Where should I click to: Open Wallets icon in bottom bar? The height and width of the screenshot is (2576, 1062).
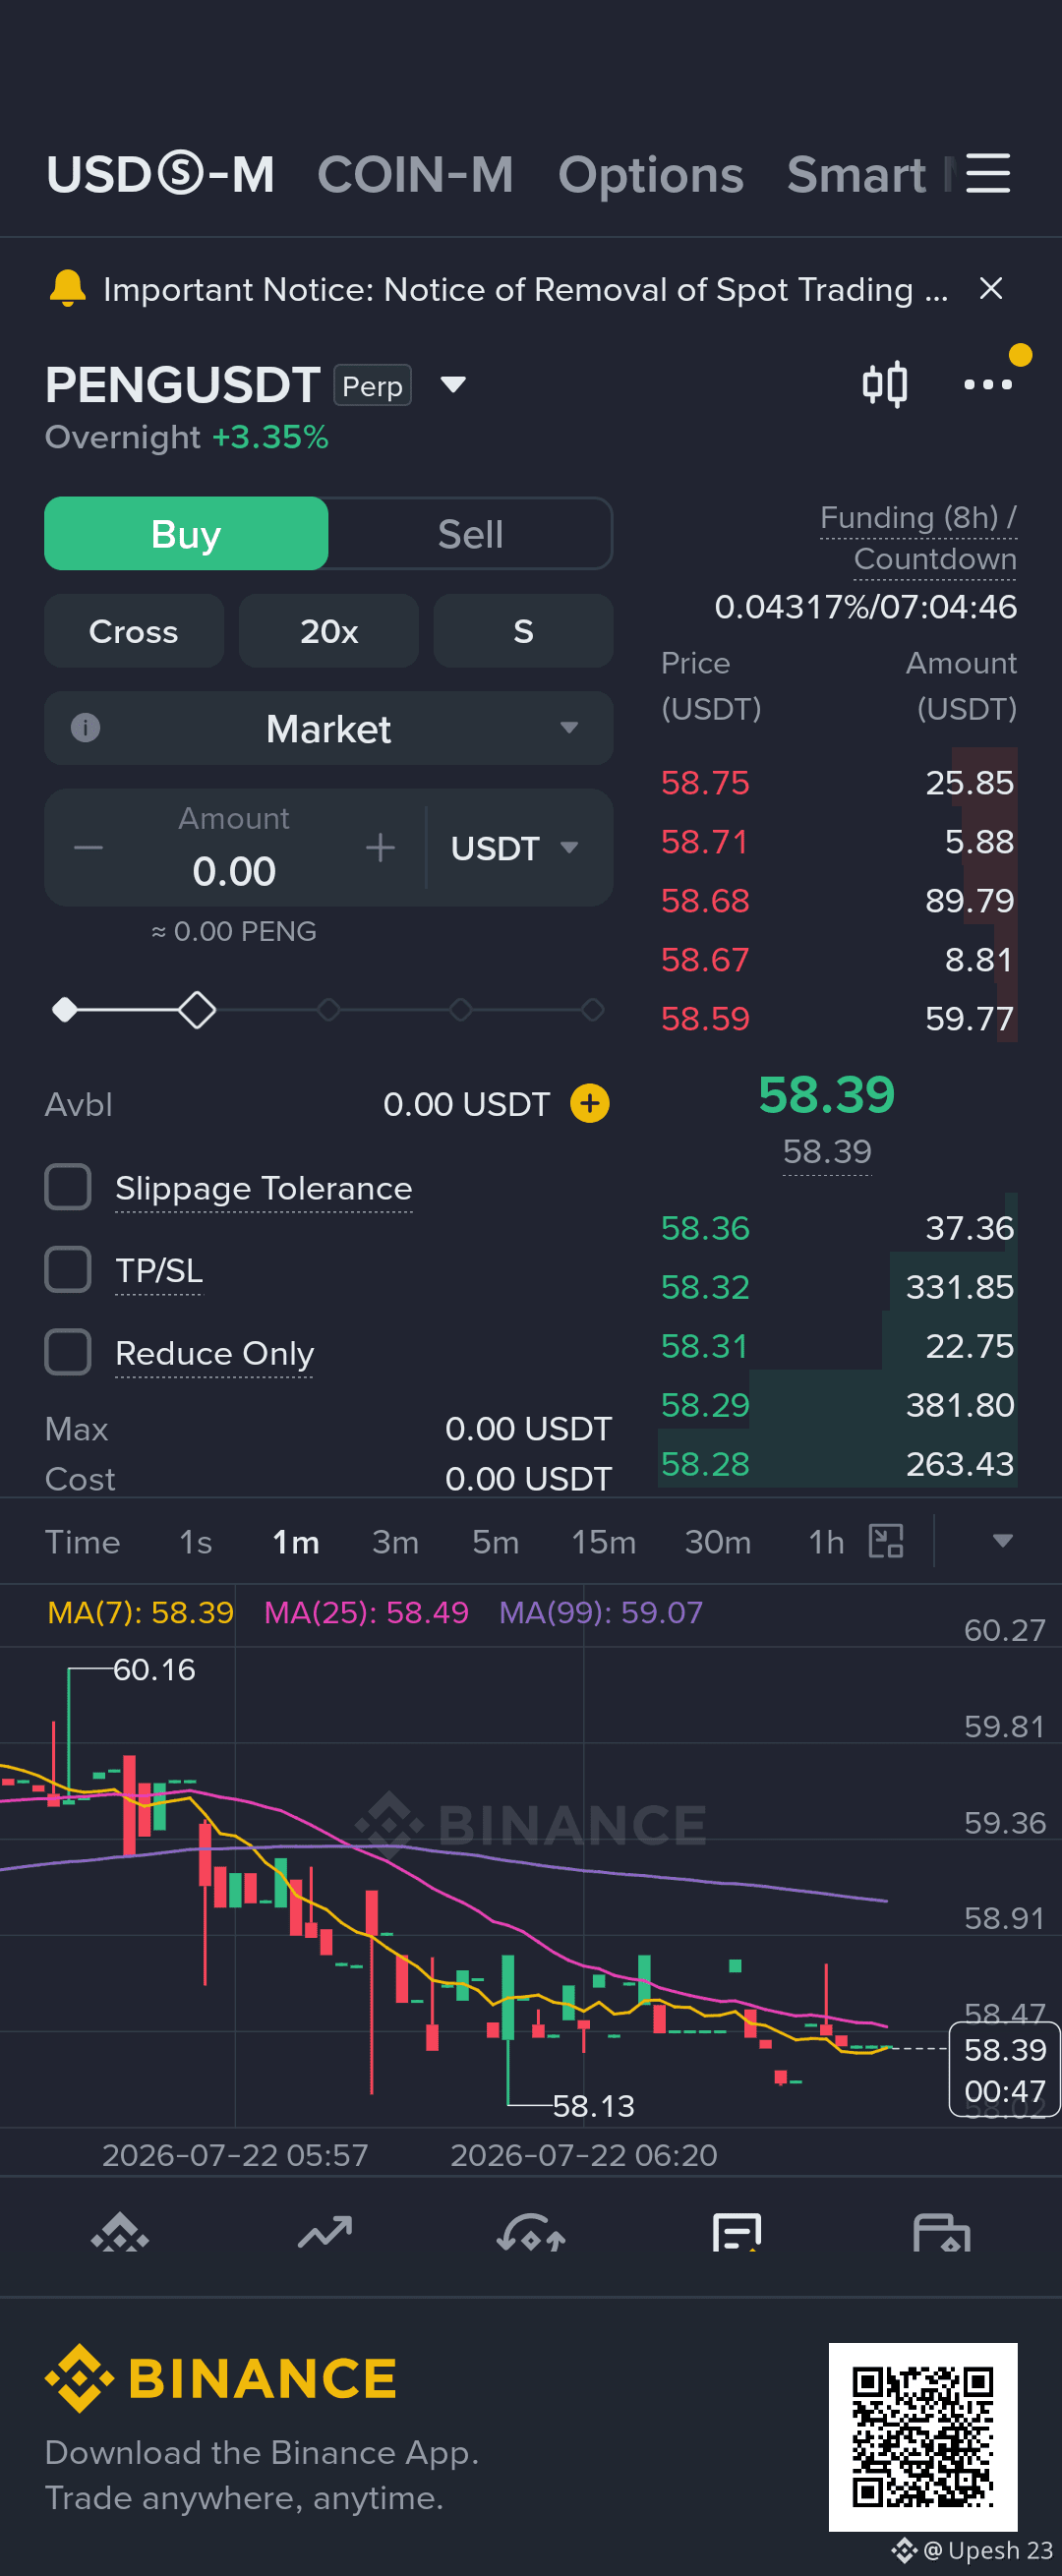pos(942,2233)
